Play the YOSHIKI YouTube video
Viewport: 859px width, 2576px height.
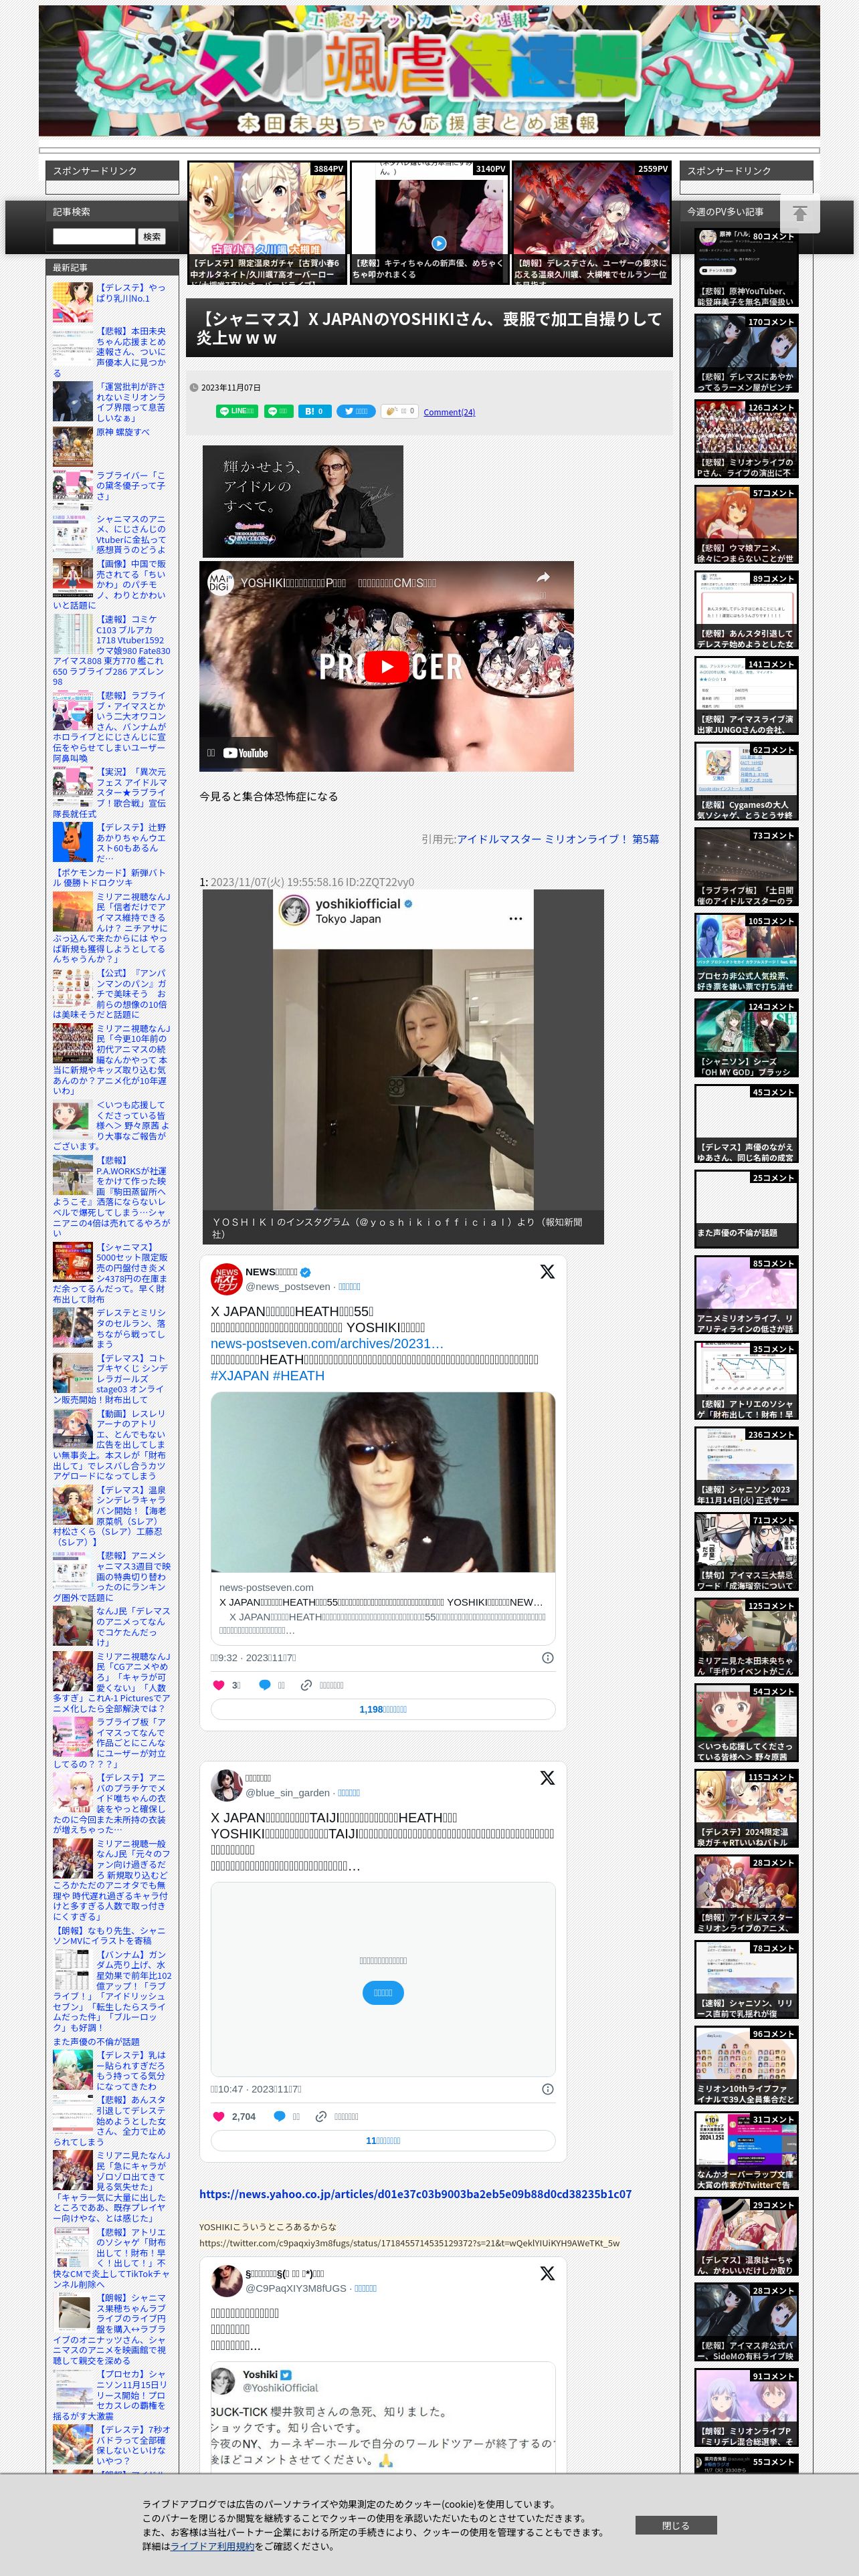pyautogui.click(x=386, y=667)
